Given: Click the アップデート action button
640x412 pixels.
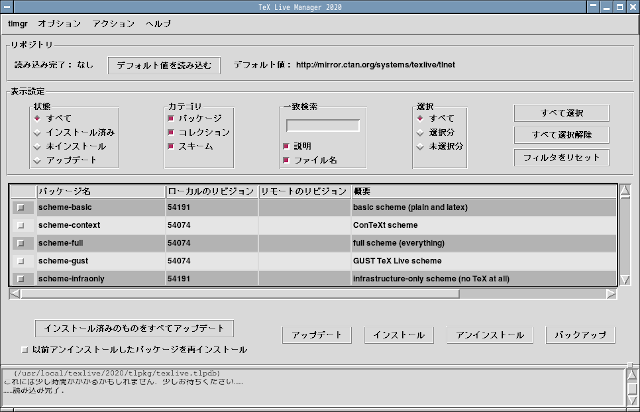Looking at the screenshot, I should (317, 335).
